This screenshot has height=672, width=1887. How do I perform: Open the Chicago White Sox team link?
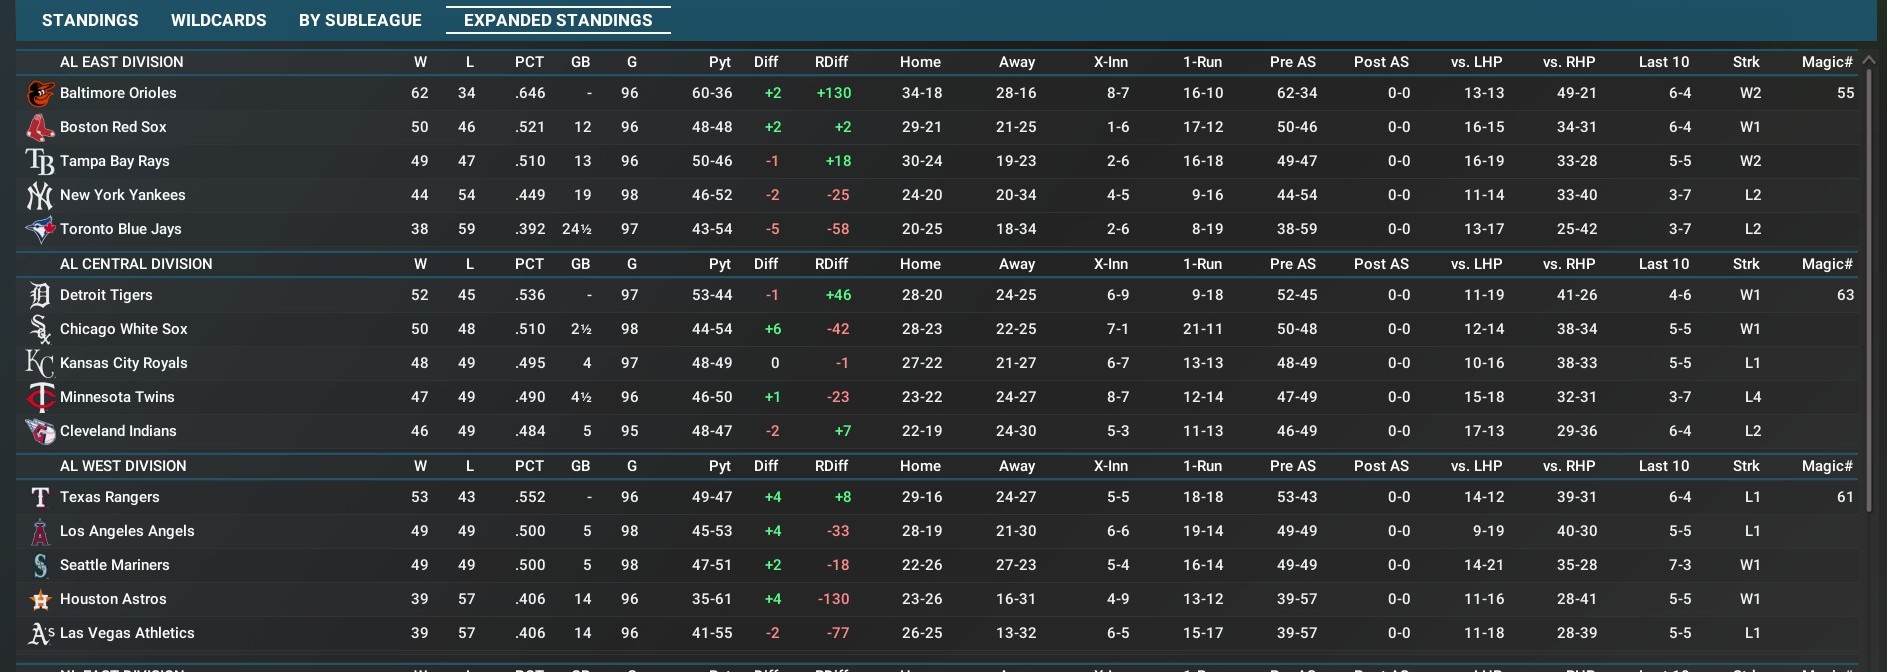click(123, 329)
